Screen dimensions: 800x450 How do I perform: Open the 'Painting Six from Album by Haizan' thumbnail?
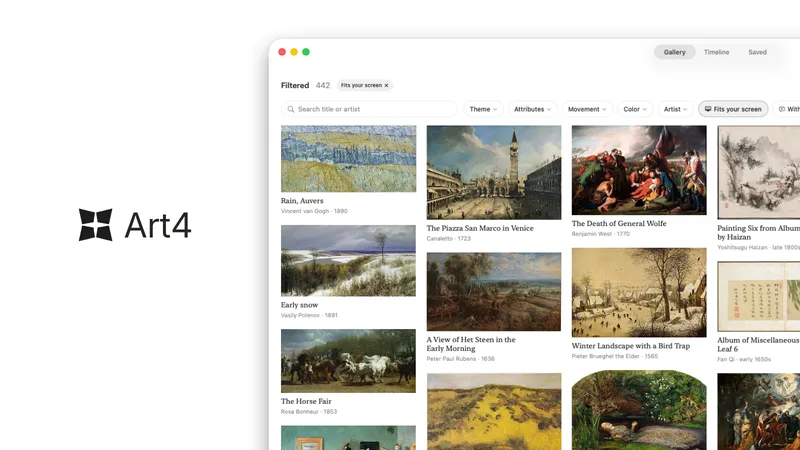(x=759, y=172)
